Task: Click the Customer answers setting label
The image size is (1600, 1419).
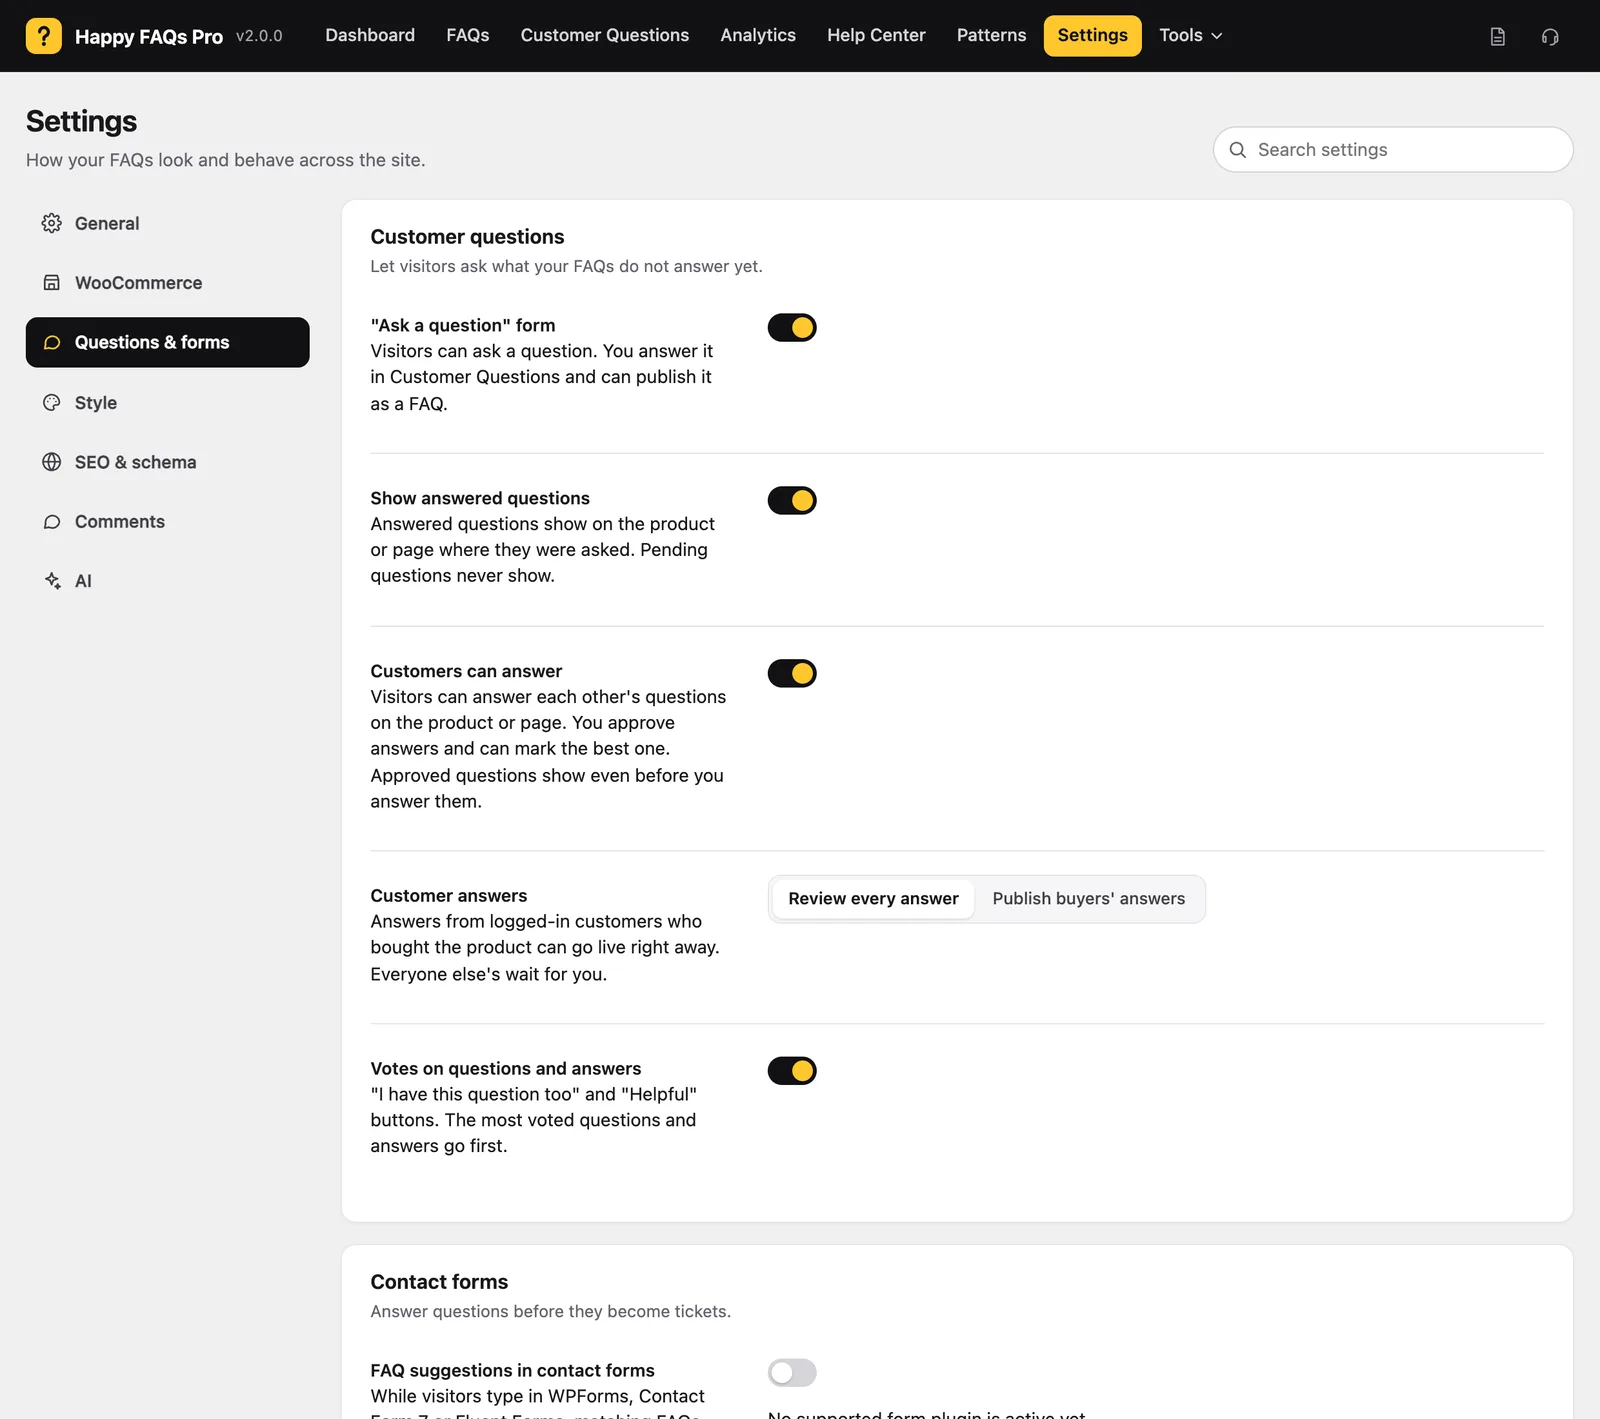Action: pos(449,896)
